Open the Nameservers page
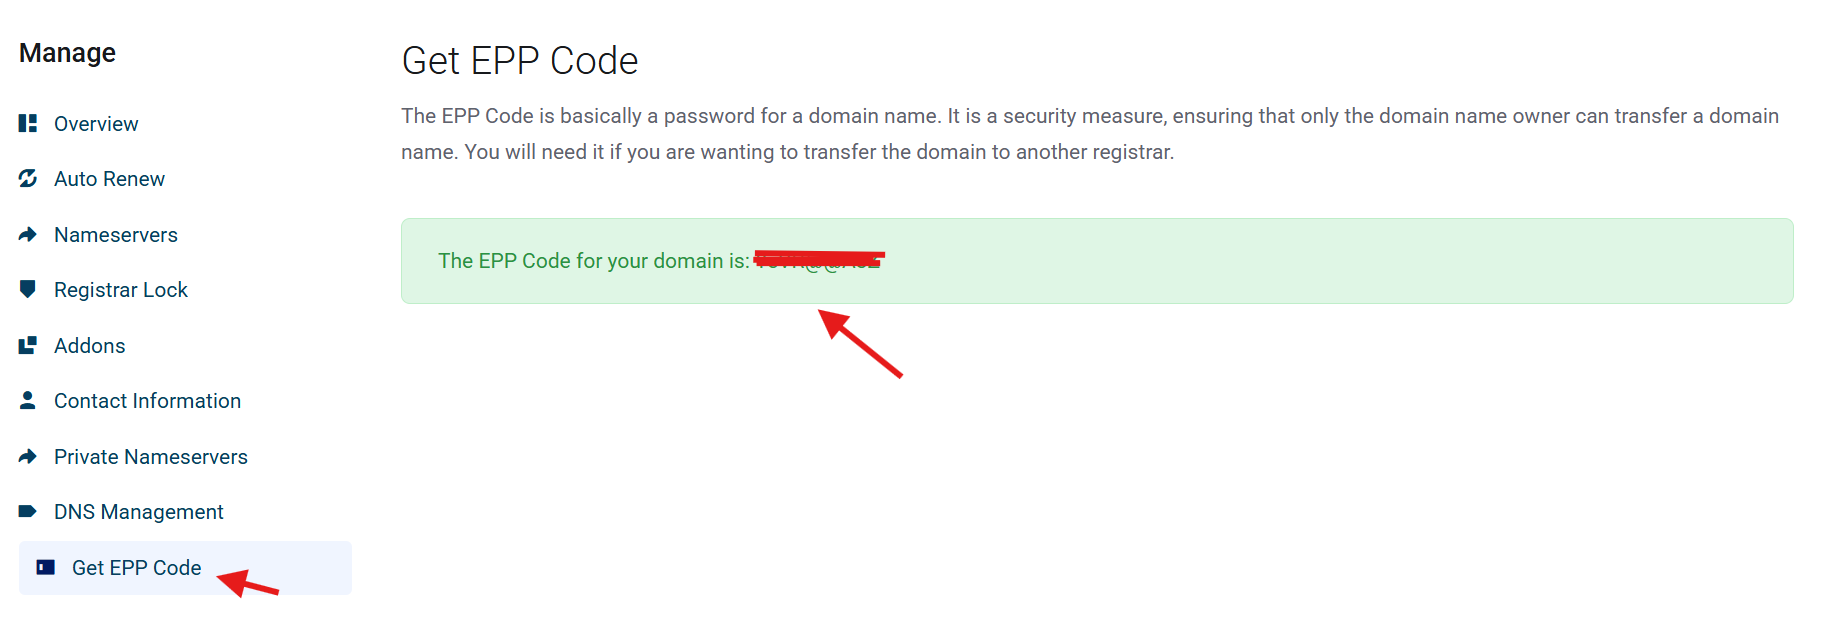Screen dimensions: 1822x628 116,235
